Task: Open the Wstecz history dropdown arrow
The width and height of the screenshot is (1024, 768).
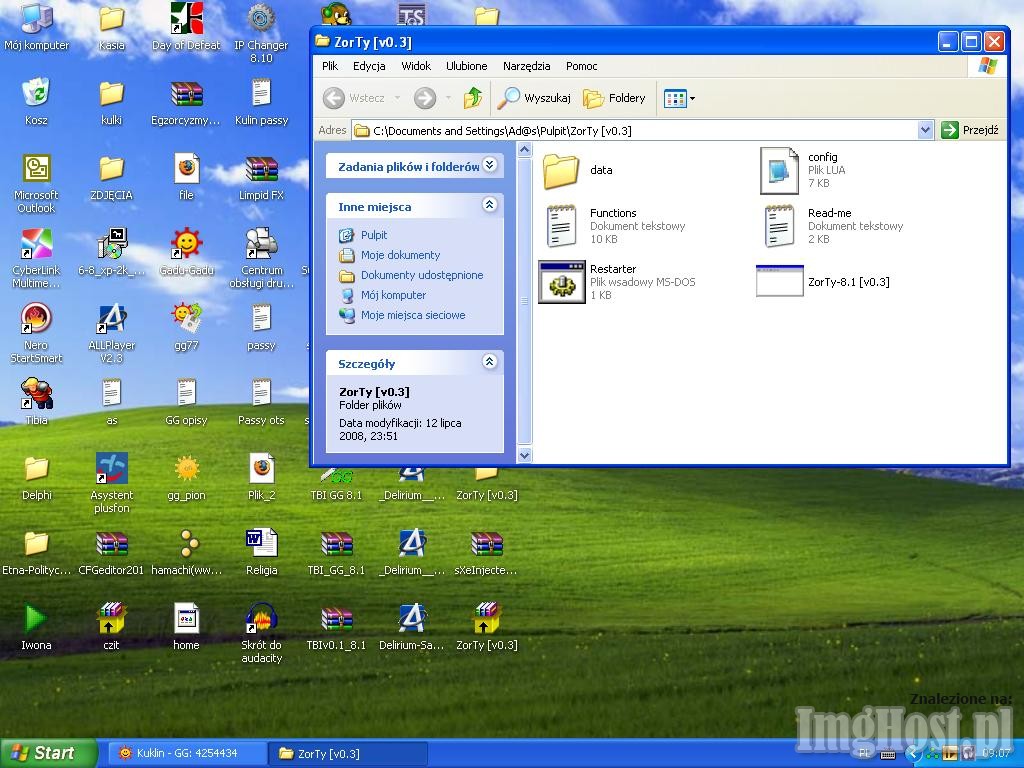Action: pyautogui.click(x=397, y=98)
